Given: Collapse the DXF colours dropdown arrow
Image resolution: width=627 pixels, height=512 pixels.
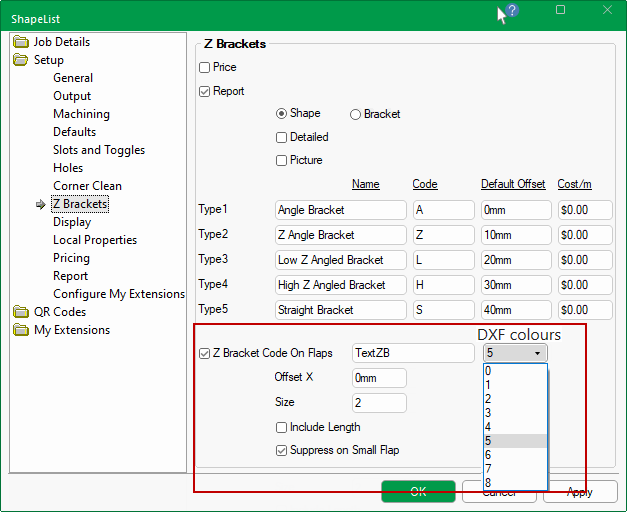Looking at the screenshot, I should click(x=537, y=353).
